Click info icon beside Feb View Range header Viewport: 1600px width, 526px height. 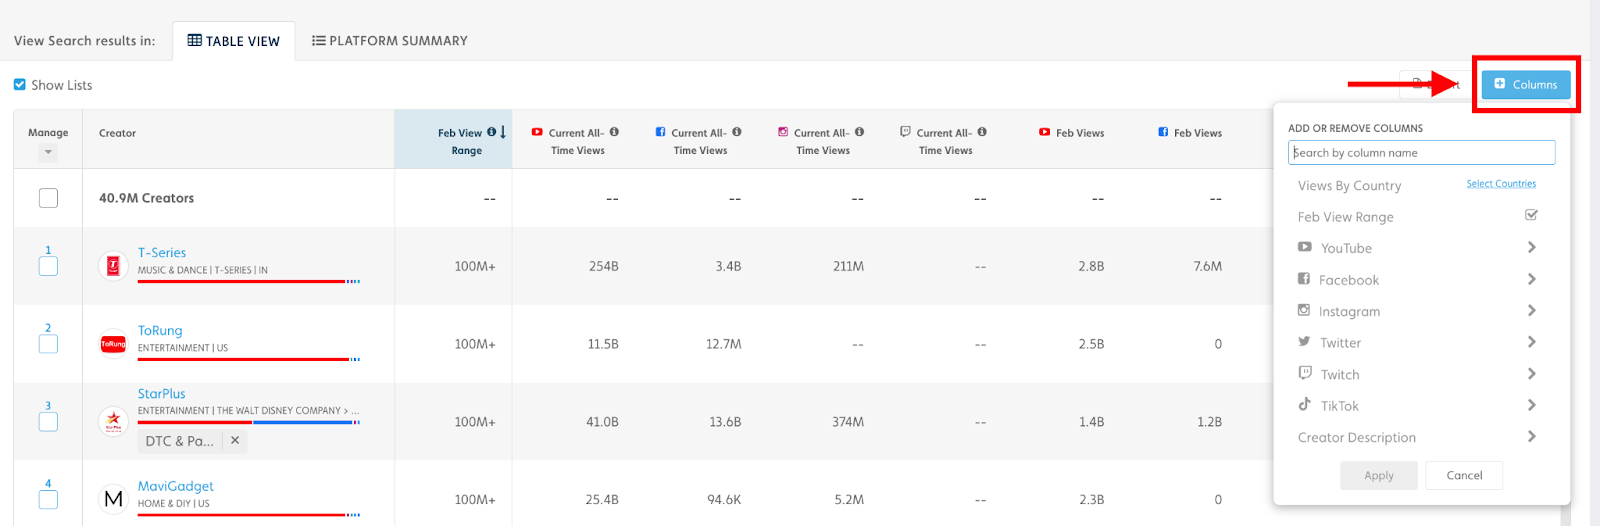491,132
